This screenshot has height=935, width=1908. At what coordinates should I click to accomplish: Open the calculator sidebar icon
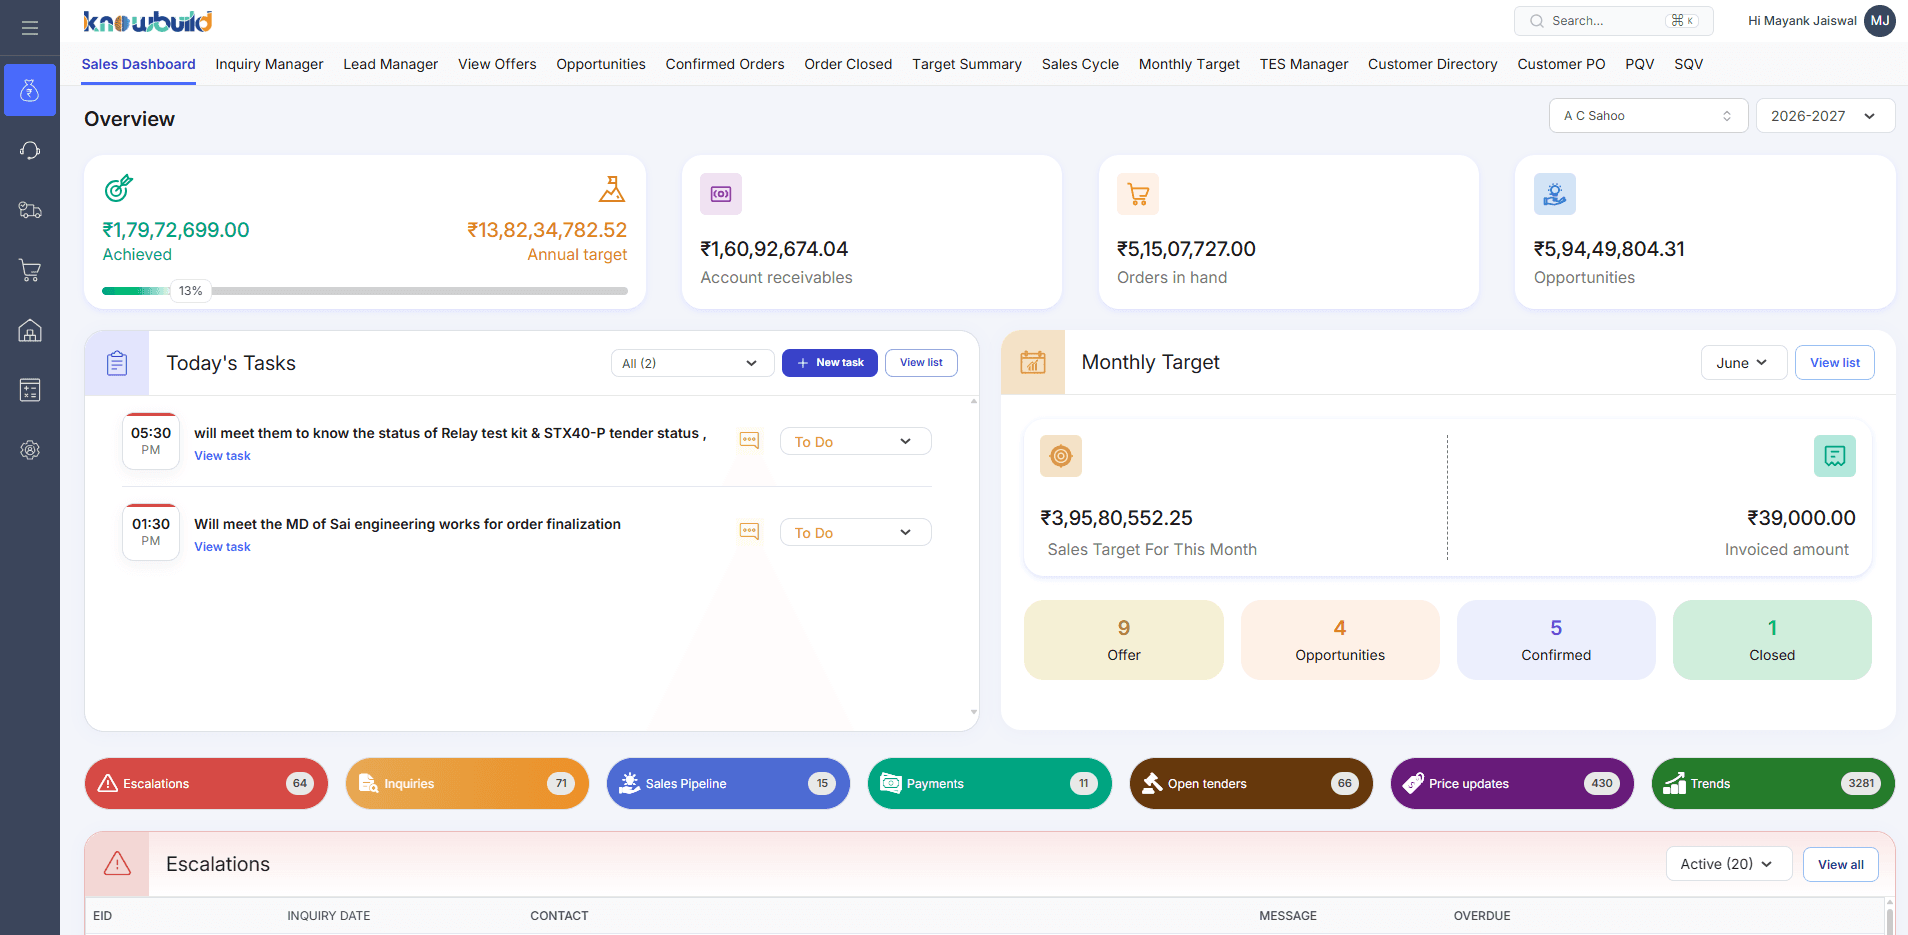30,390
